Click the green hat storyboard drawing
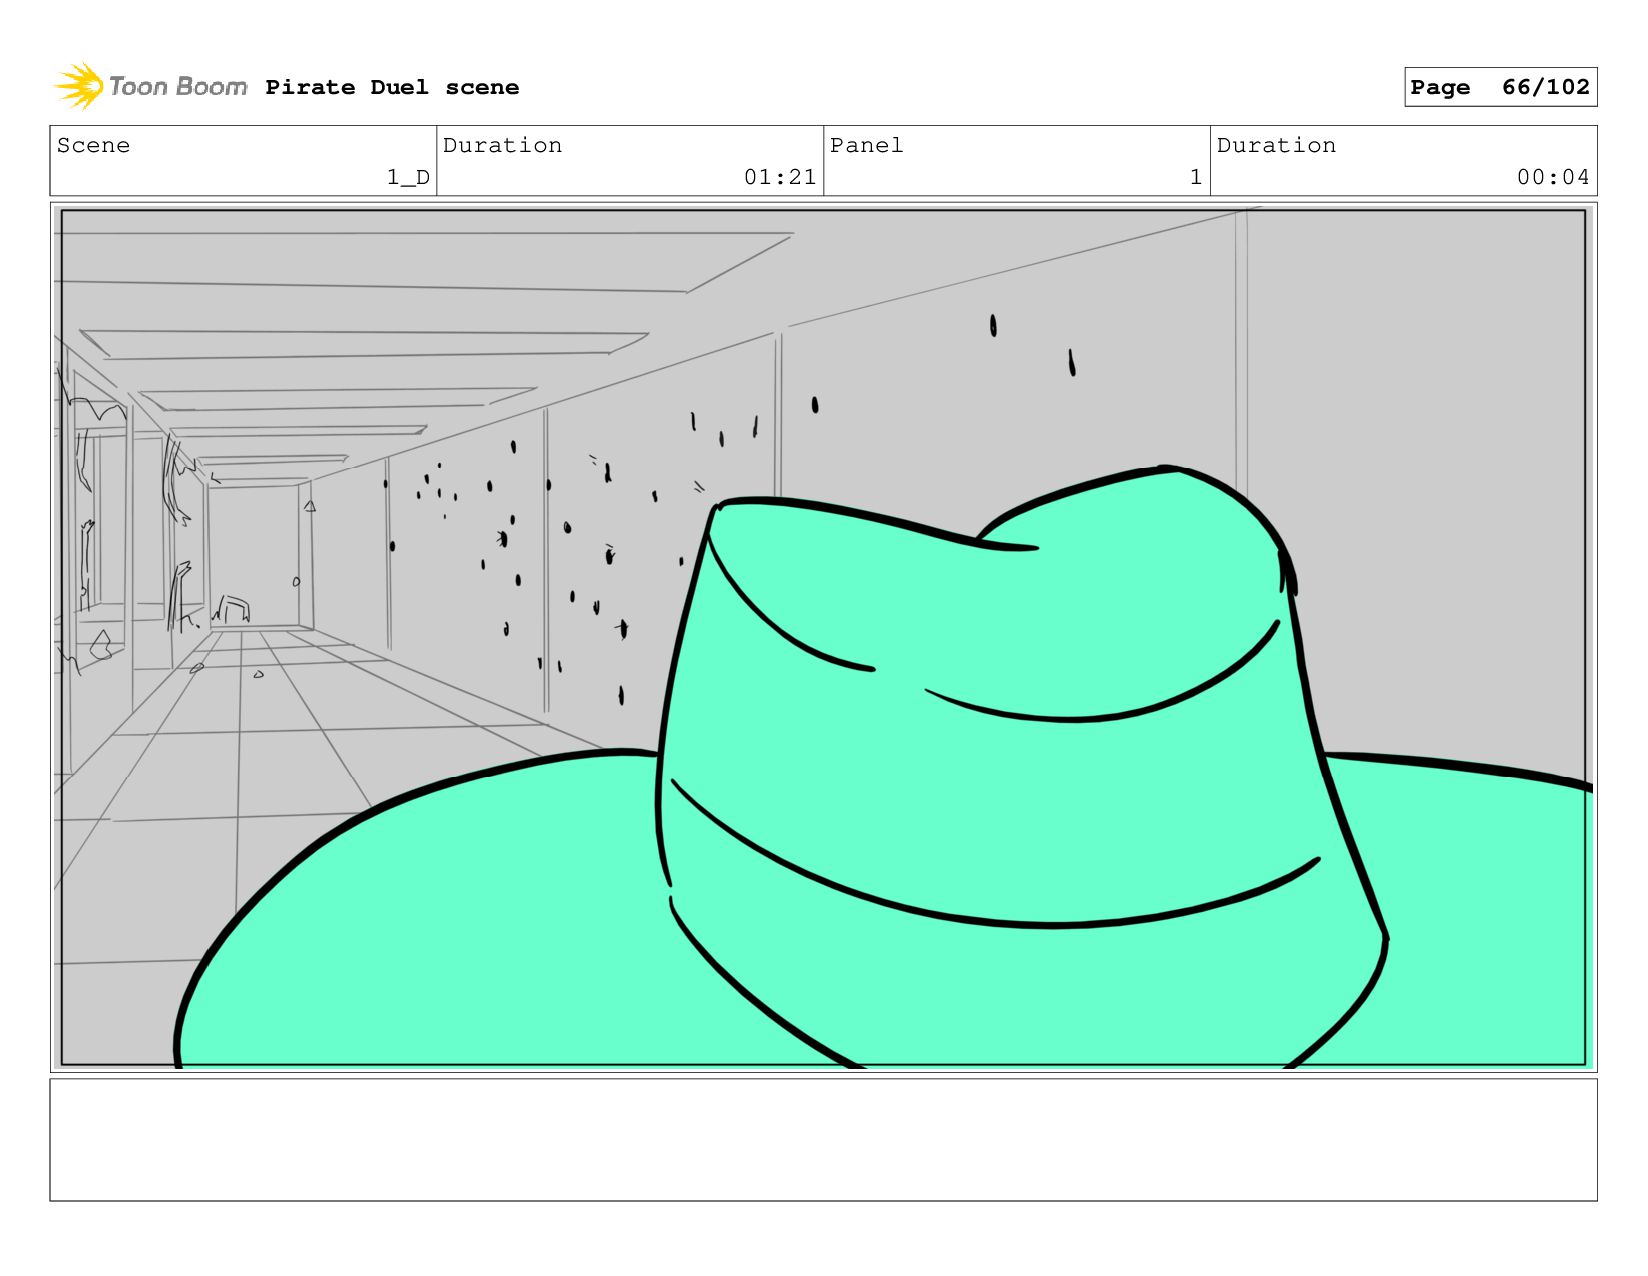 (885, 768)
